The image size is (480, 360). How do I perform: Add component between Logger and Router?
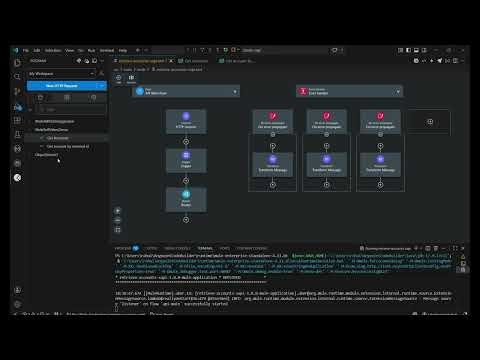pos(186,181)
